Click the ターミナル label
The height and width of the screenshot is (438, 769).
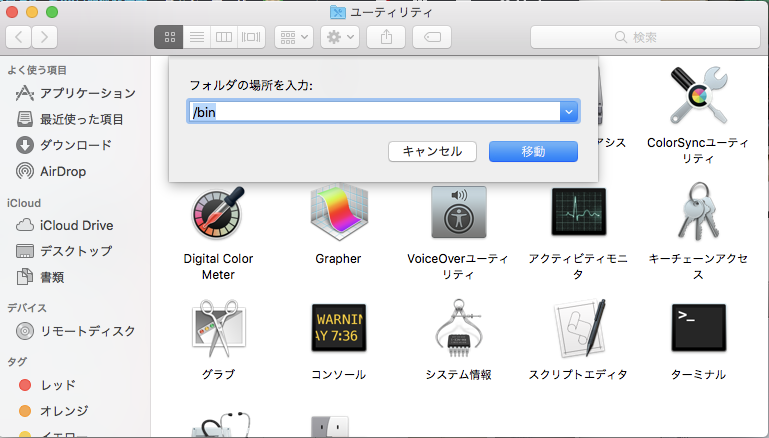pos(698,375)
